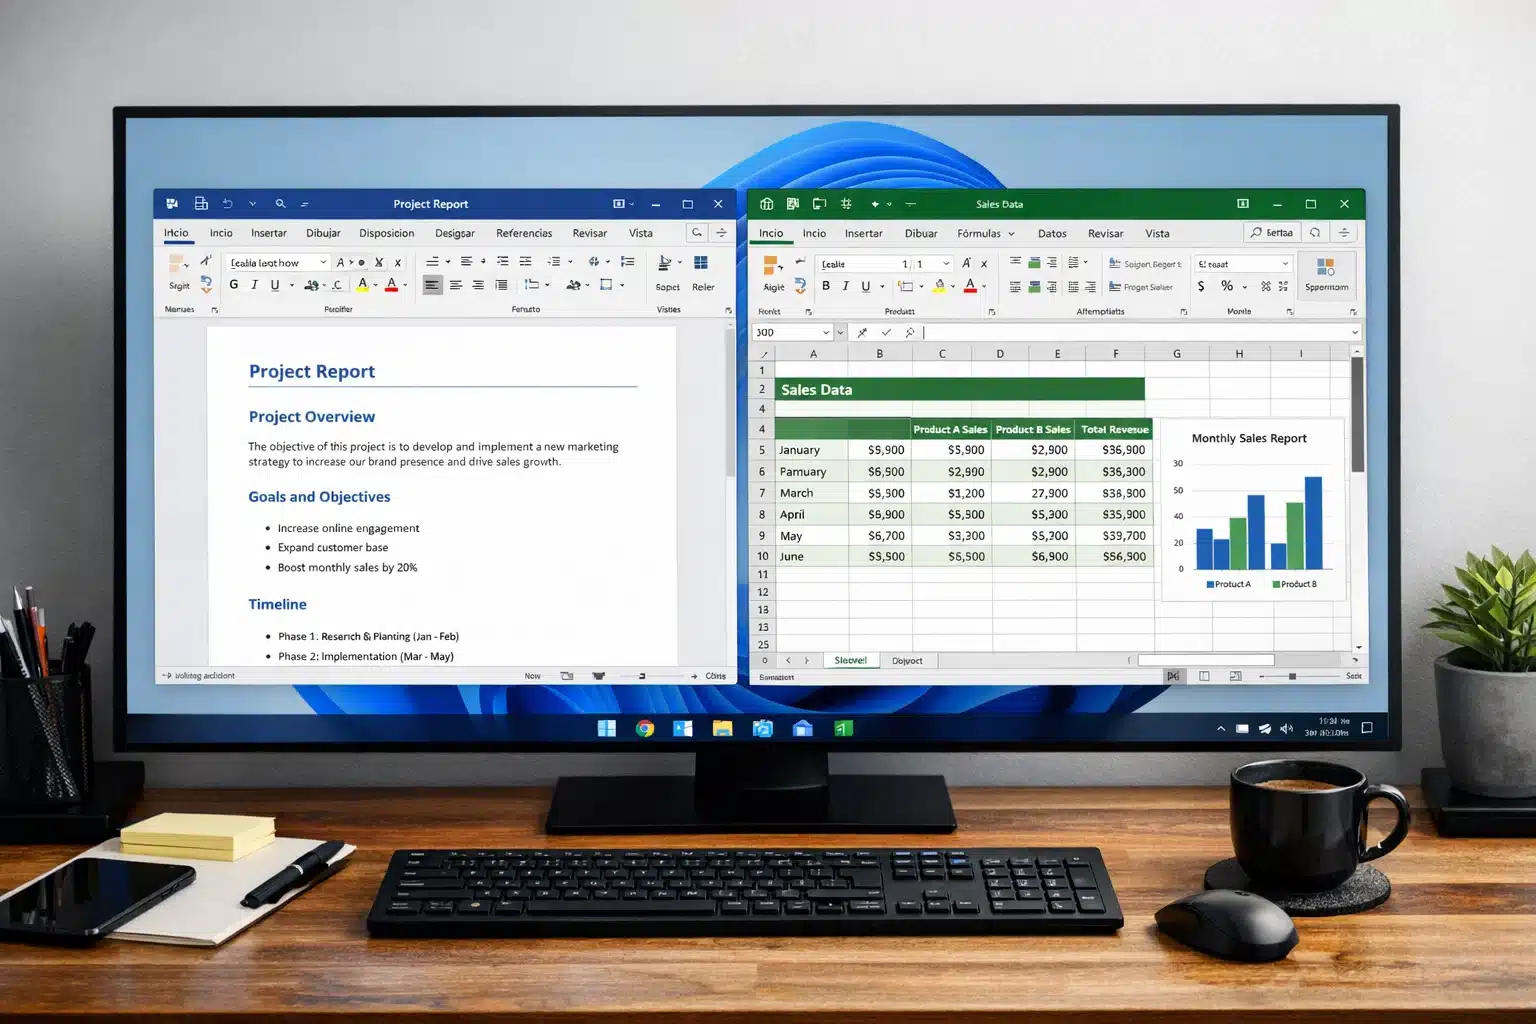Click the Undo icon in Word's title bar
The image size is (1536, 1024).
point(229,203)
